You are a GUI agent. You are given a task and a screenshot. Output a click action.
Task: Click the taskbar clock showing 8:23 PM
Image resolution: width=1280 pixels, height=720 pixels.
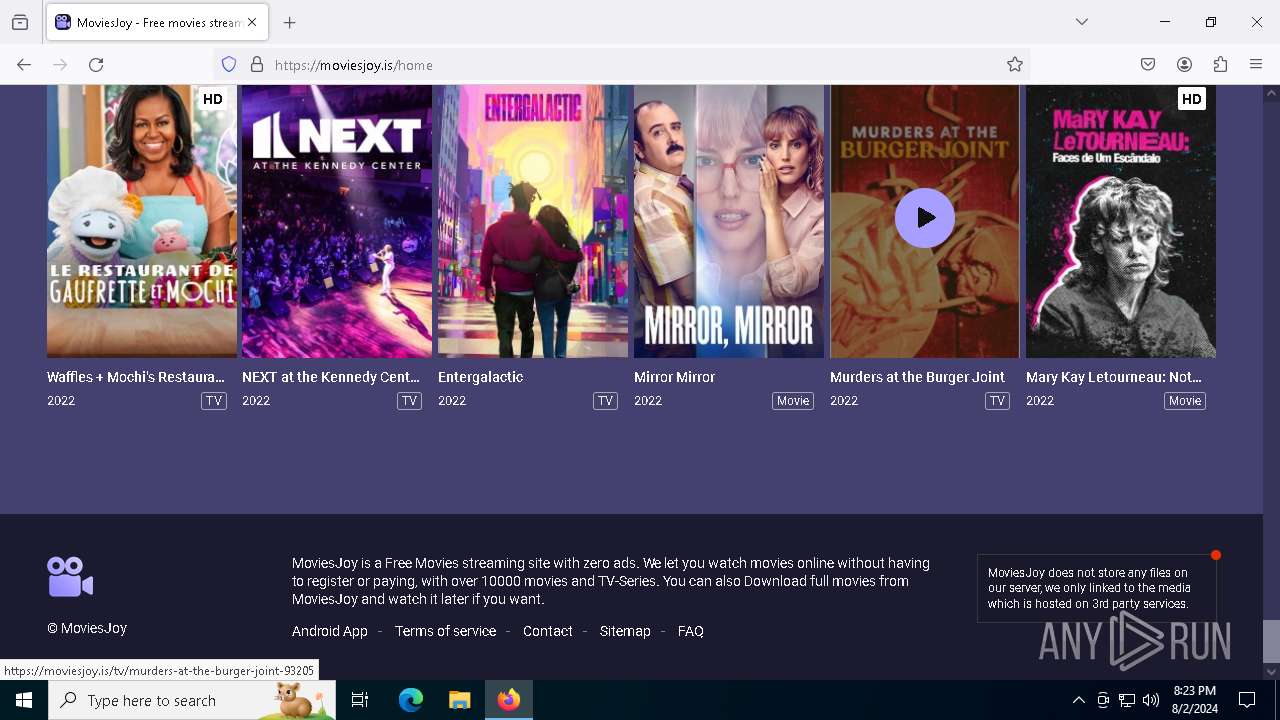1195,700
